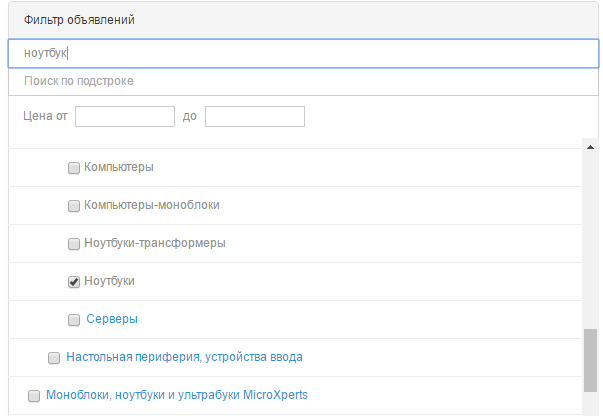Focus the maximum price до field
603x416 pixels.
coord(254,117)
